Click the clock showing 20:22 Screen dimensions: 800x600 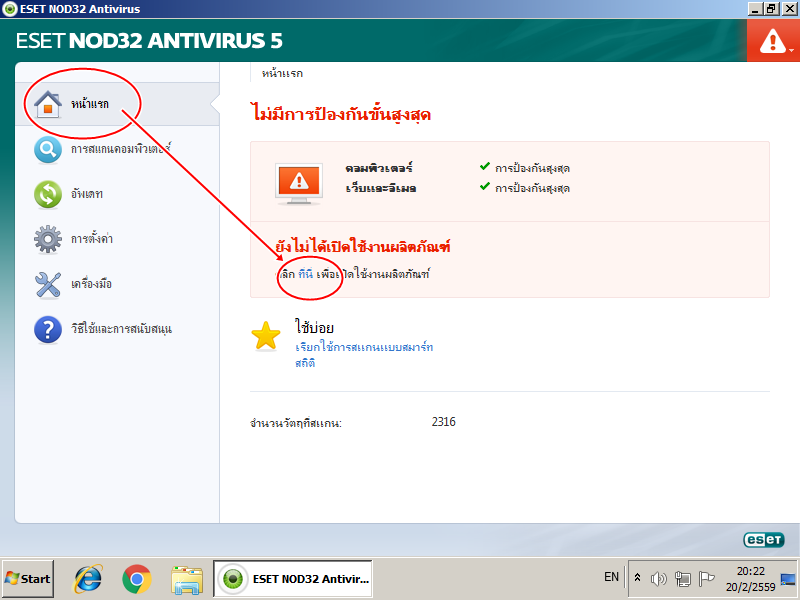tap(751, 571)
